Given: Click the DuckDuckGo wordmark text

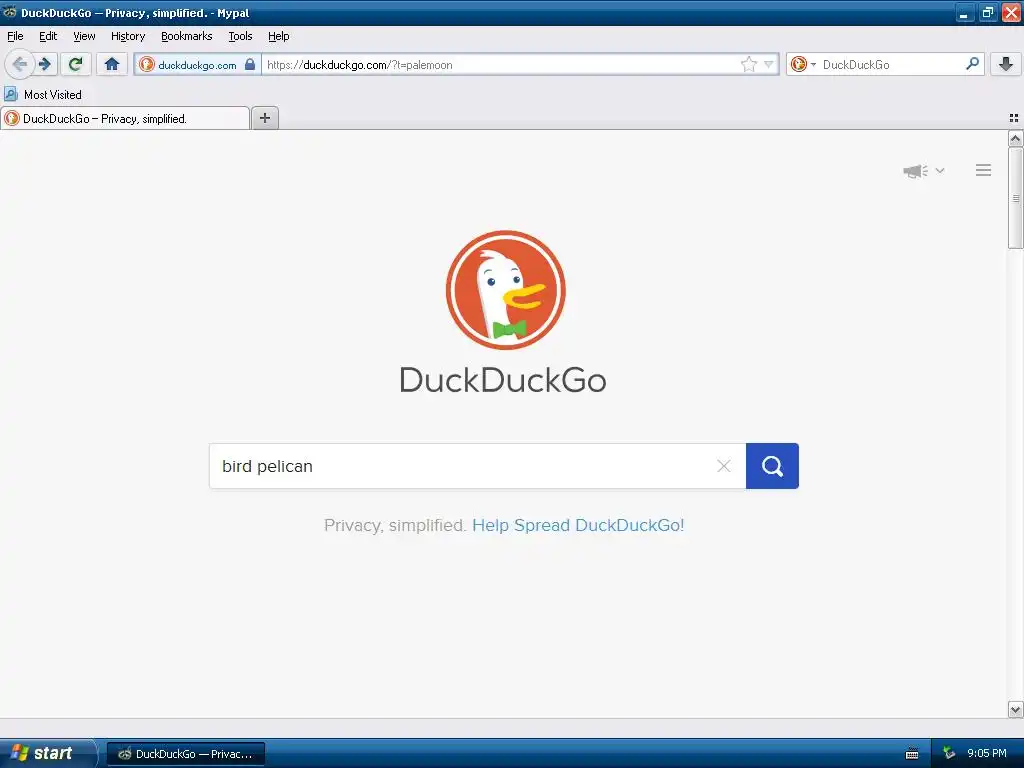Looking at the screenshot, I should [503, 380].
